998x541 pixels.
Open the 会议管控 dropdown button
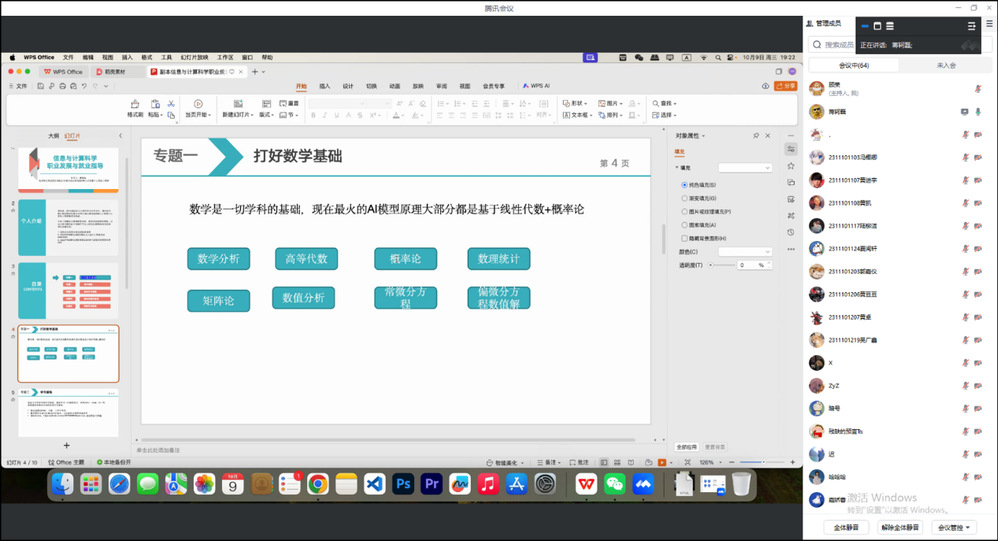[x=953, y=527]
